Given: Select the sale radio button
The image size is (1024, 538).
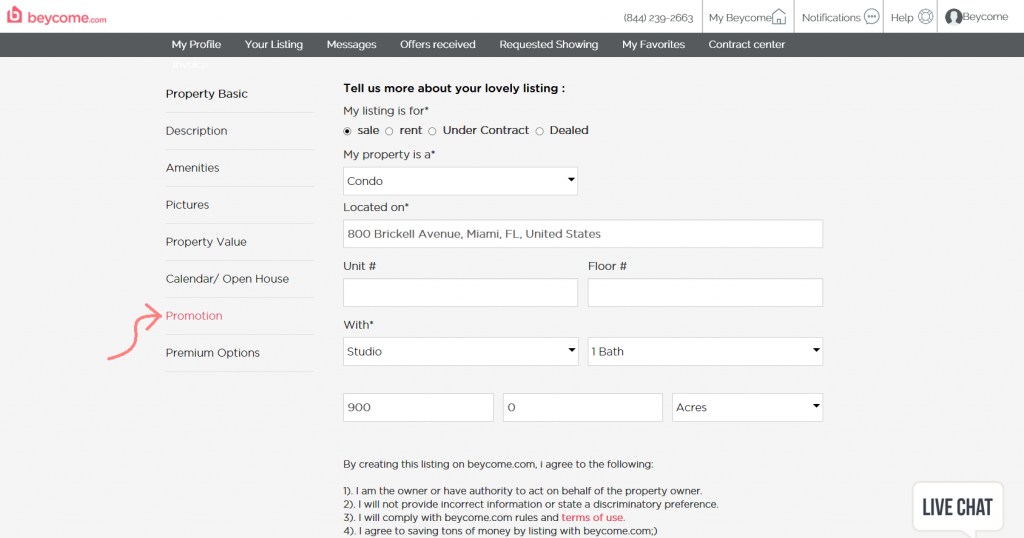Looking at the screenshot, I should 347,131.
